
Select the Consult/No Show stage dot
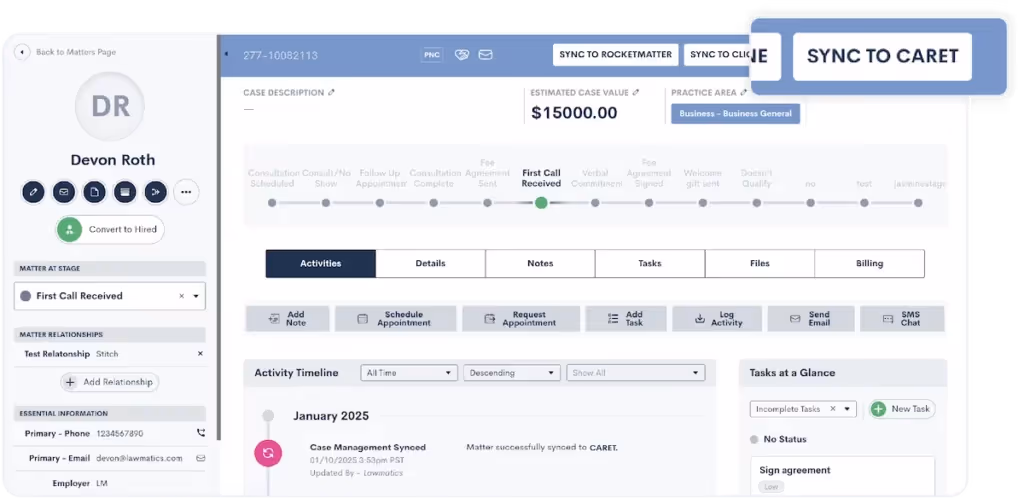326,203
